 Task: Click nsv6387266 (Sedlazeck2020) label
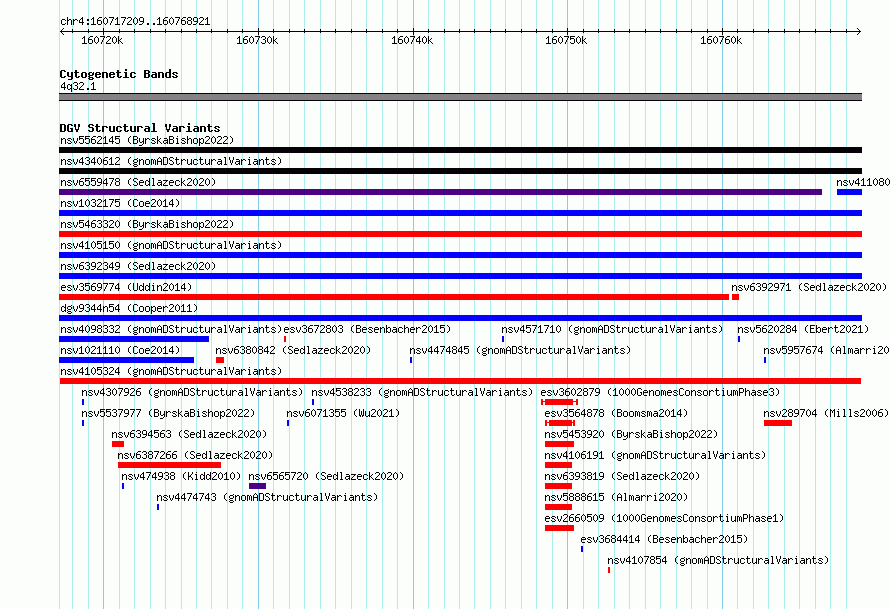click(195, 455)
